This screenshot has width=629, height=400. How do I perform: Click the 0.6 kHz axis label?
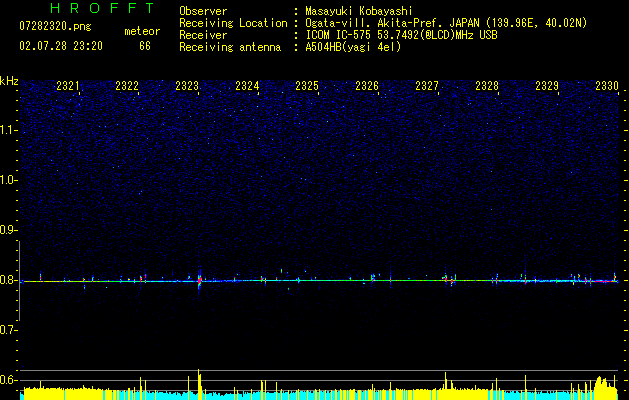pos(8,380)
